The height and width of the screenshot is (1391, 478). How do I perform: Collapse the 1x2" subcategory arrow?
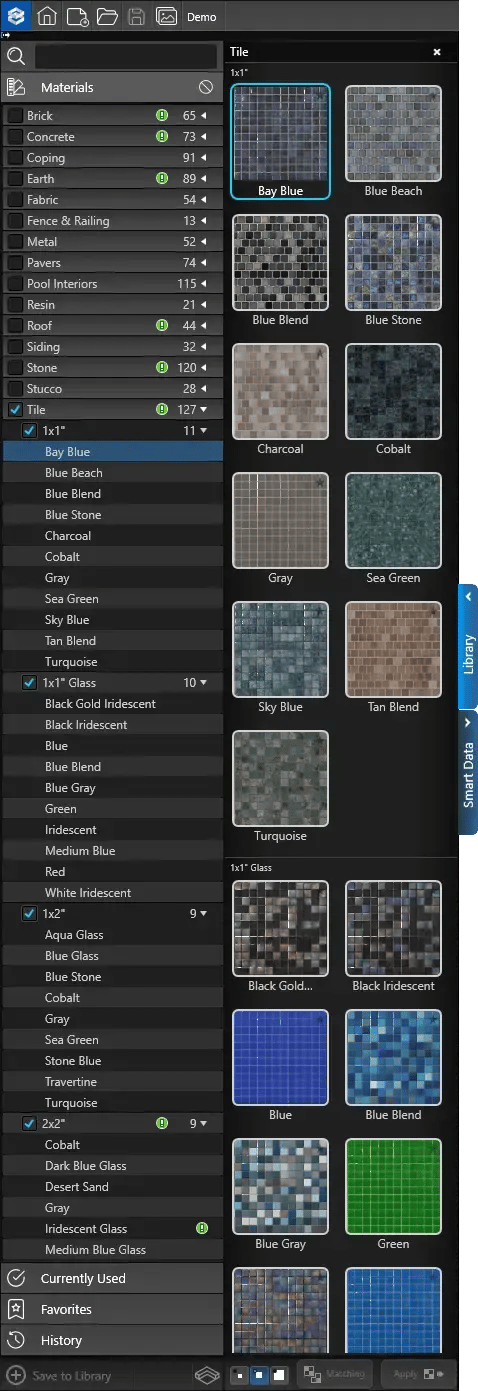204,913
